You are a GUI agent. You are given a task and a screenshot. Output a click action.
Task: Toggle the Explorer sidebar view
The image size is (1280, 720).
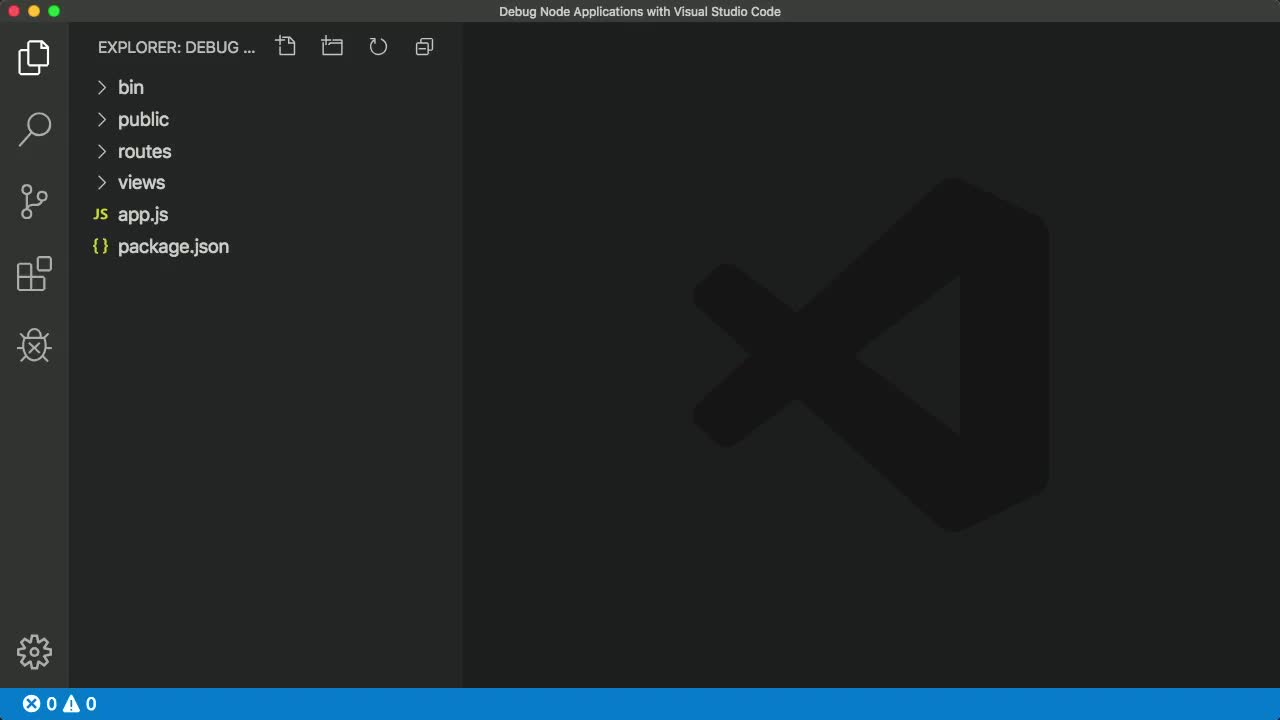(34, 57)
